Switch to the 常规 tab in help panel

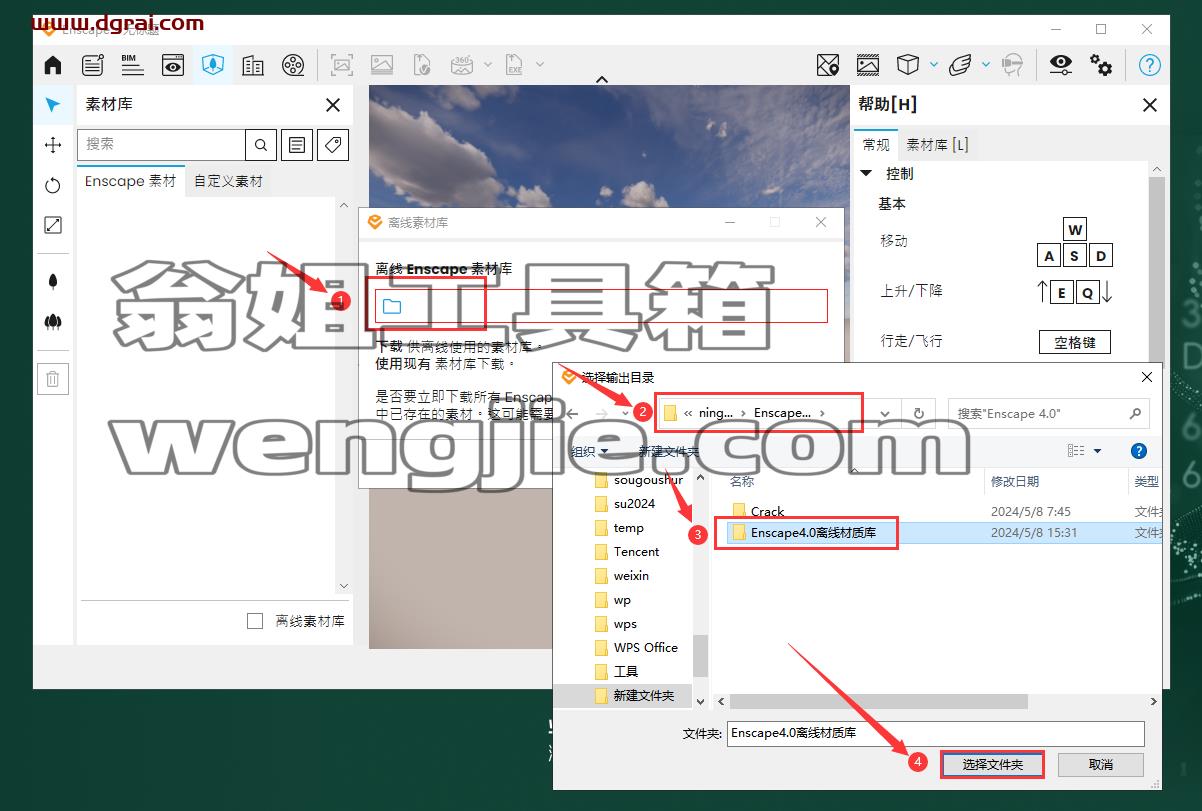(876, 145)
